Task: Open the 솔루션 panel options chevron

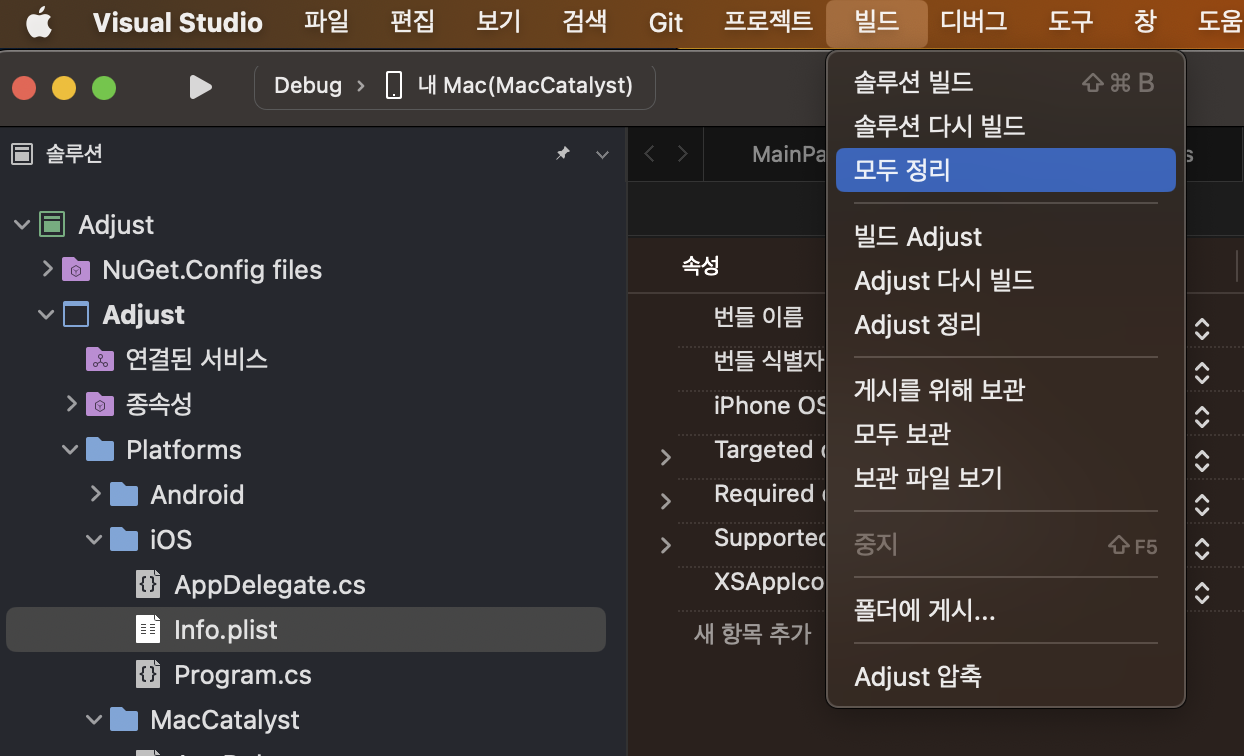Action: (x=602, y=154)
